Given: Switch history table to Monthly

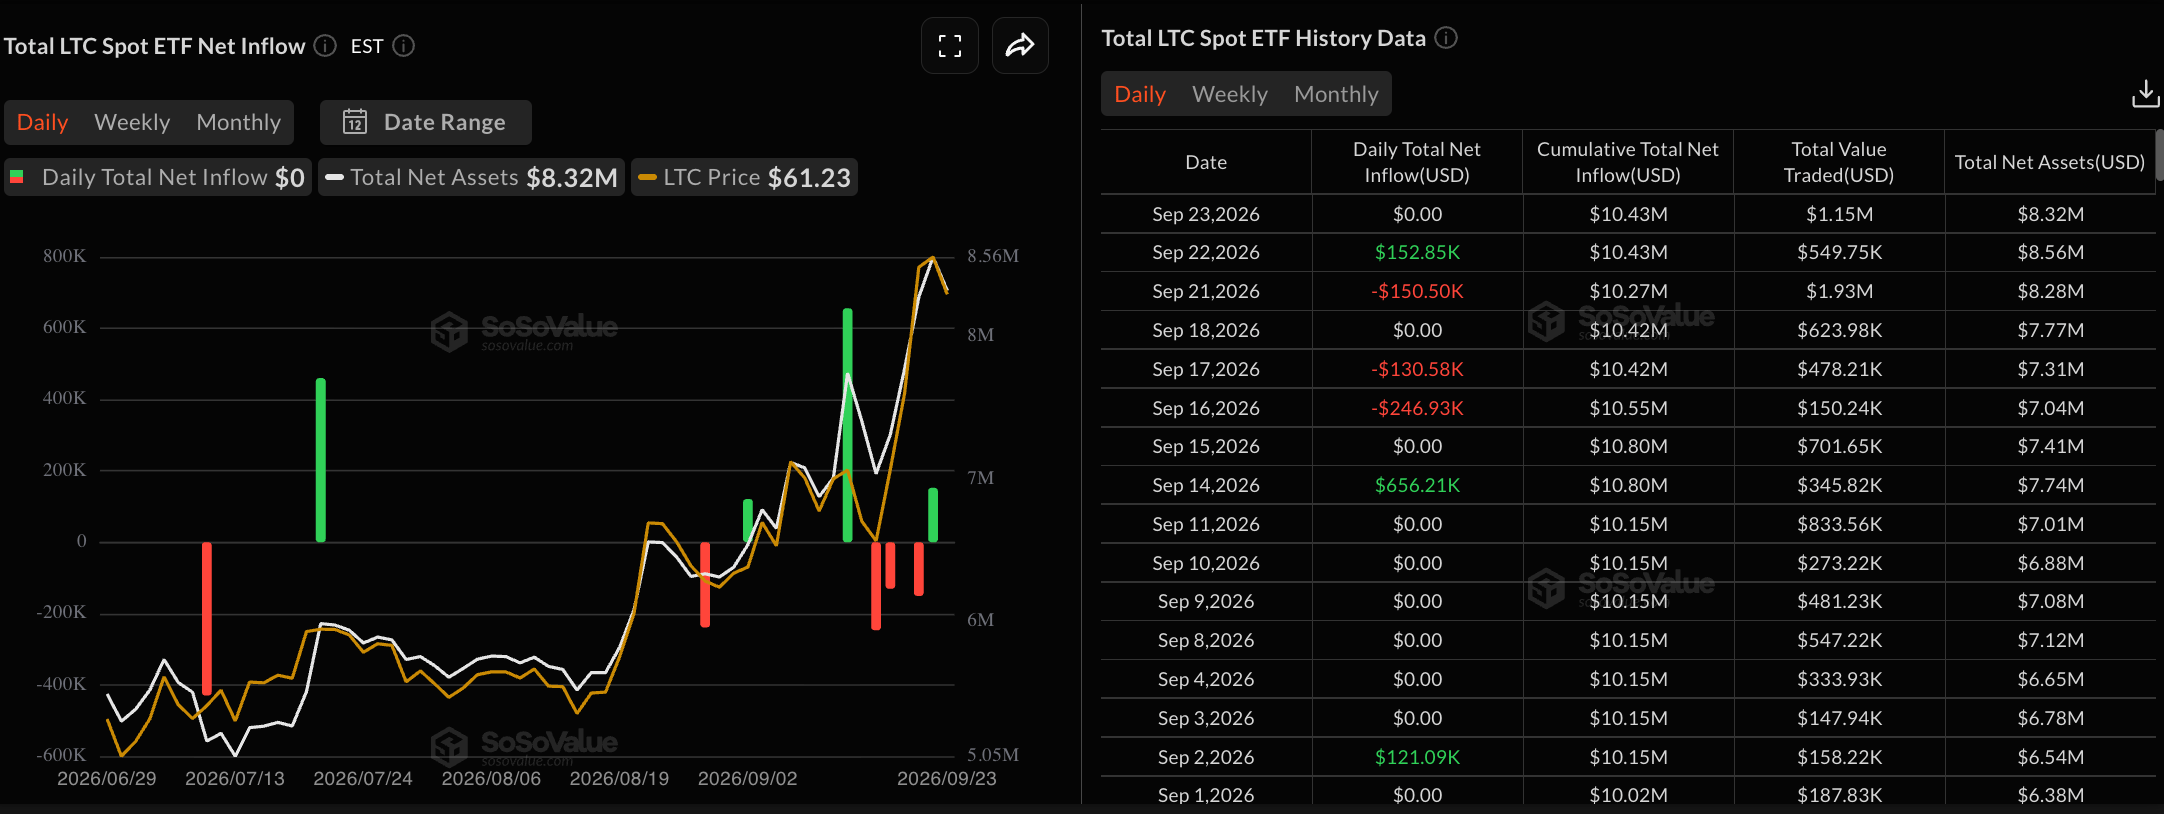Looking at the screenshot, I should point(1336,94).
